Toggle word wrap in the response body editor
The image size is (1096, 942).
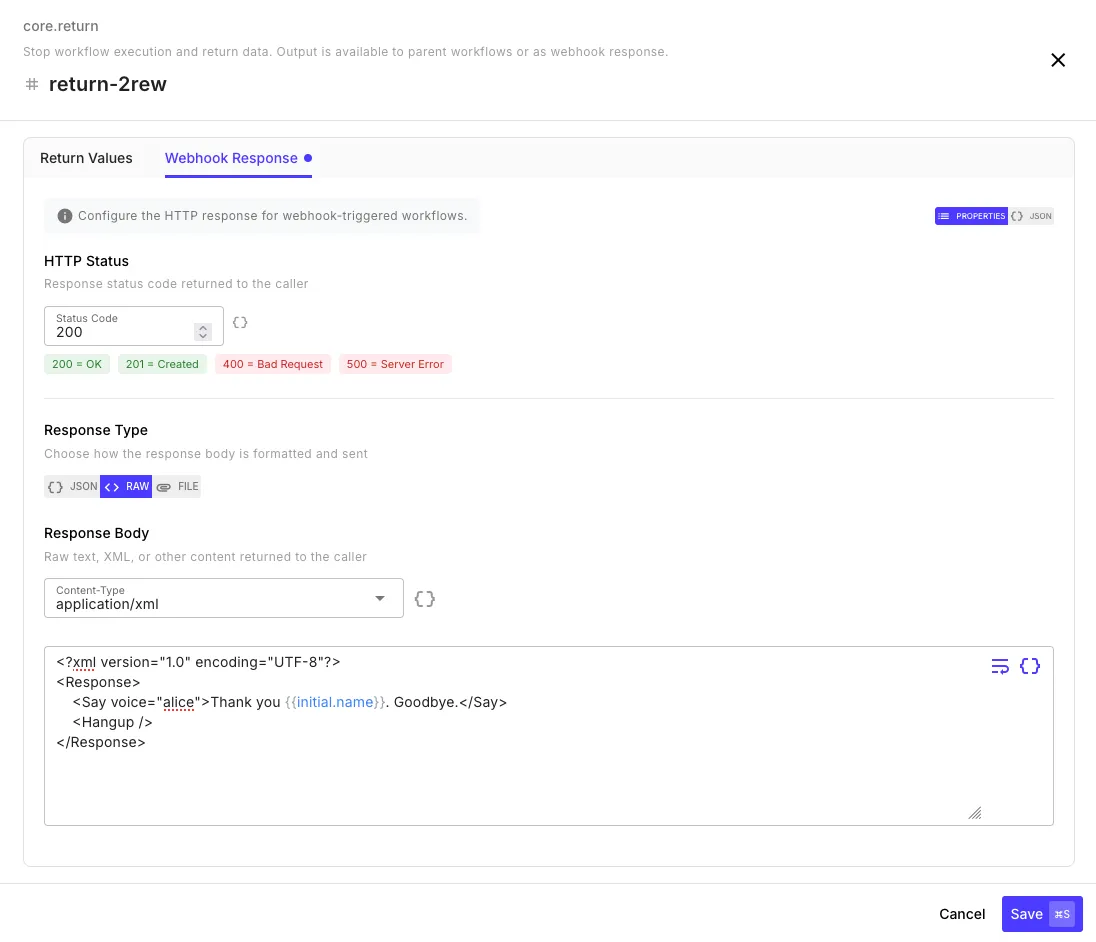point(1000,666)
